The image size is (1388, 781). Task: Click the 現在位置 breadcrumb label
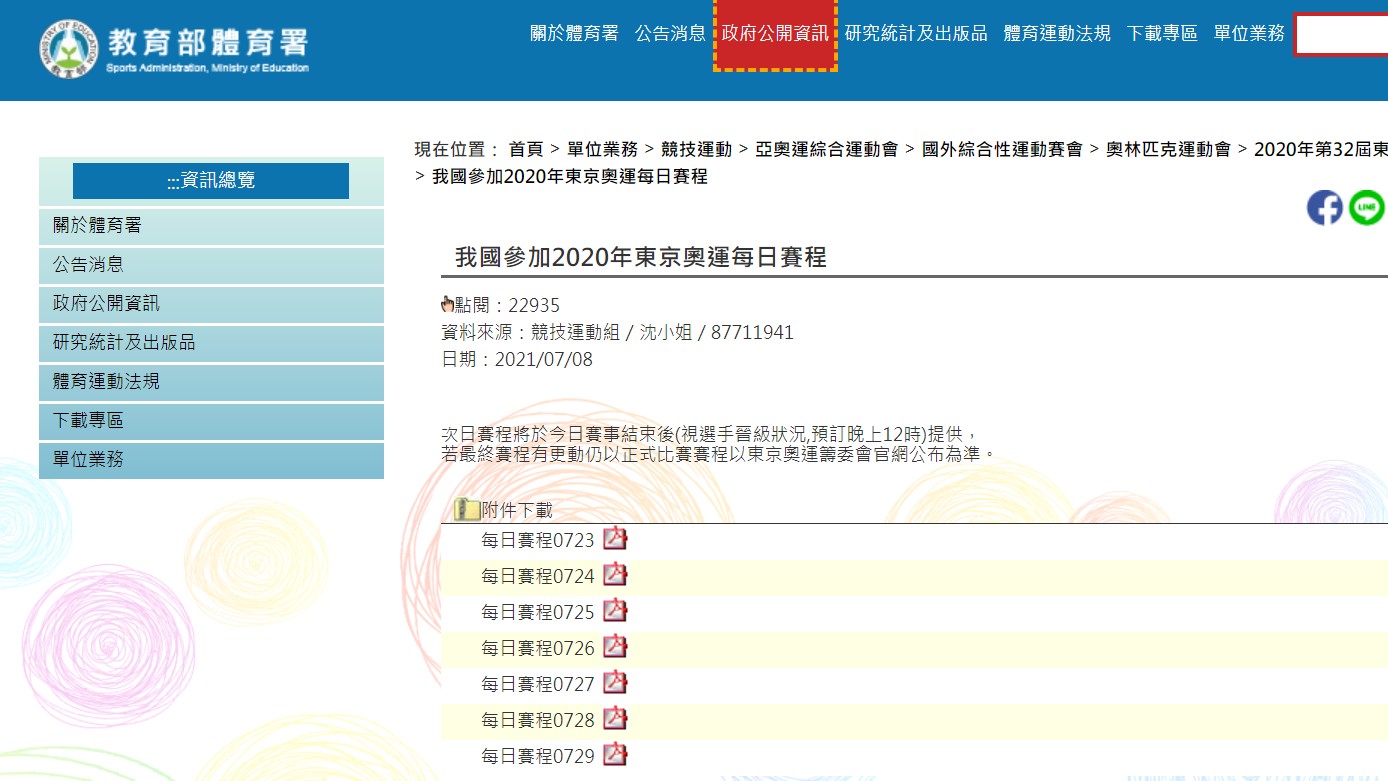tap(457, 150)
